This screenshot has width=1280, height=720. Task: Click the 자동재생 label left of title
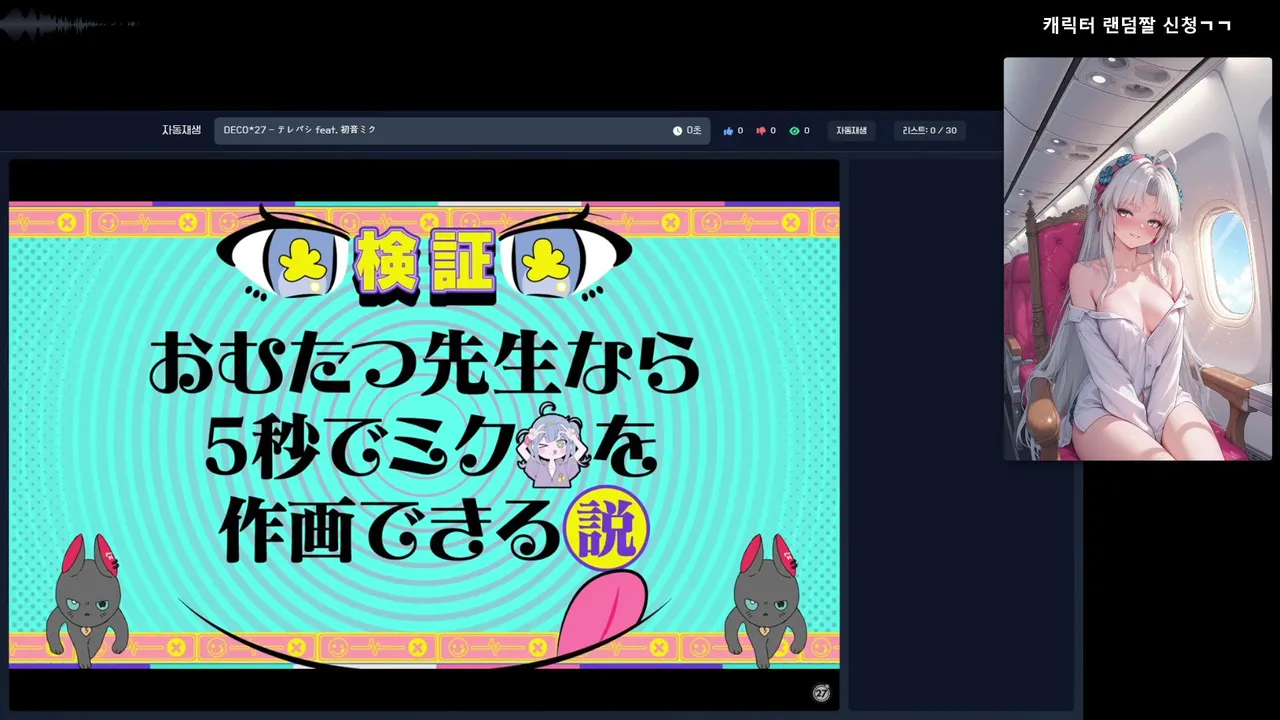[x=181, y=130]
